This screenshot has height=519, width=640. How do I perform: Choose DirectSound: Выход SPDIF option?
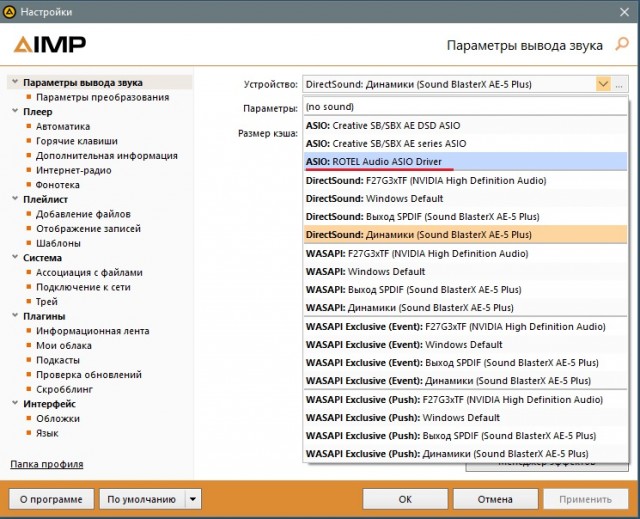click(x=465, y=217)
